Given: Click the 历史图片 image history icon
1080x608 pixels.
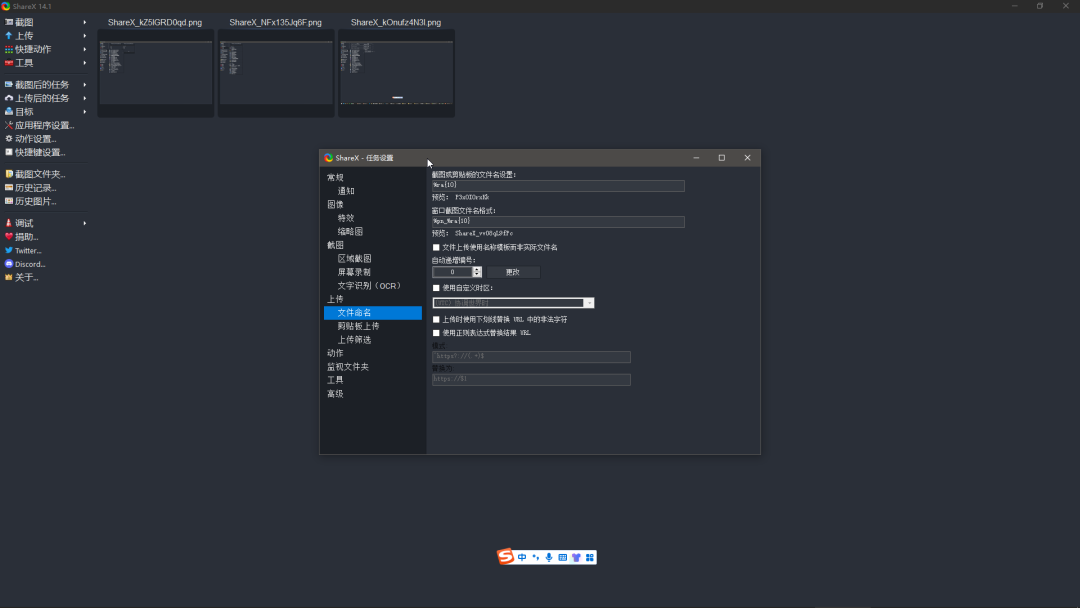Looking at the screenshot, I should (9, 201).
